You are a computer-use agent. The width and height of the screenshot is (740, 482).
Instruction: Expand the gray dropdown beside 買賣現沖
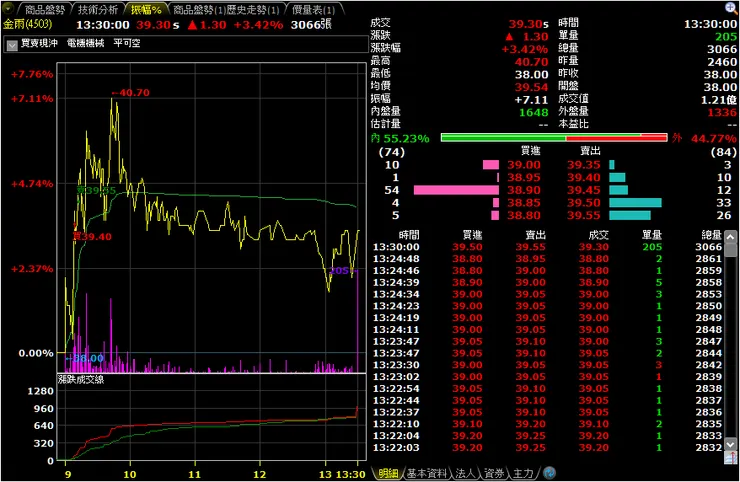coord(12,45)
